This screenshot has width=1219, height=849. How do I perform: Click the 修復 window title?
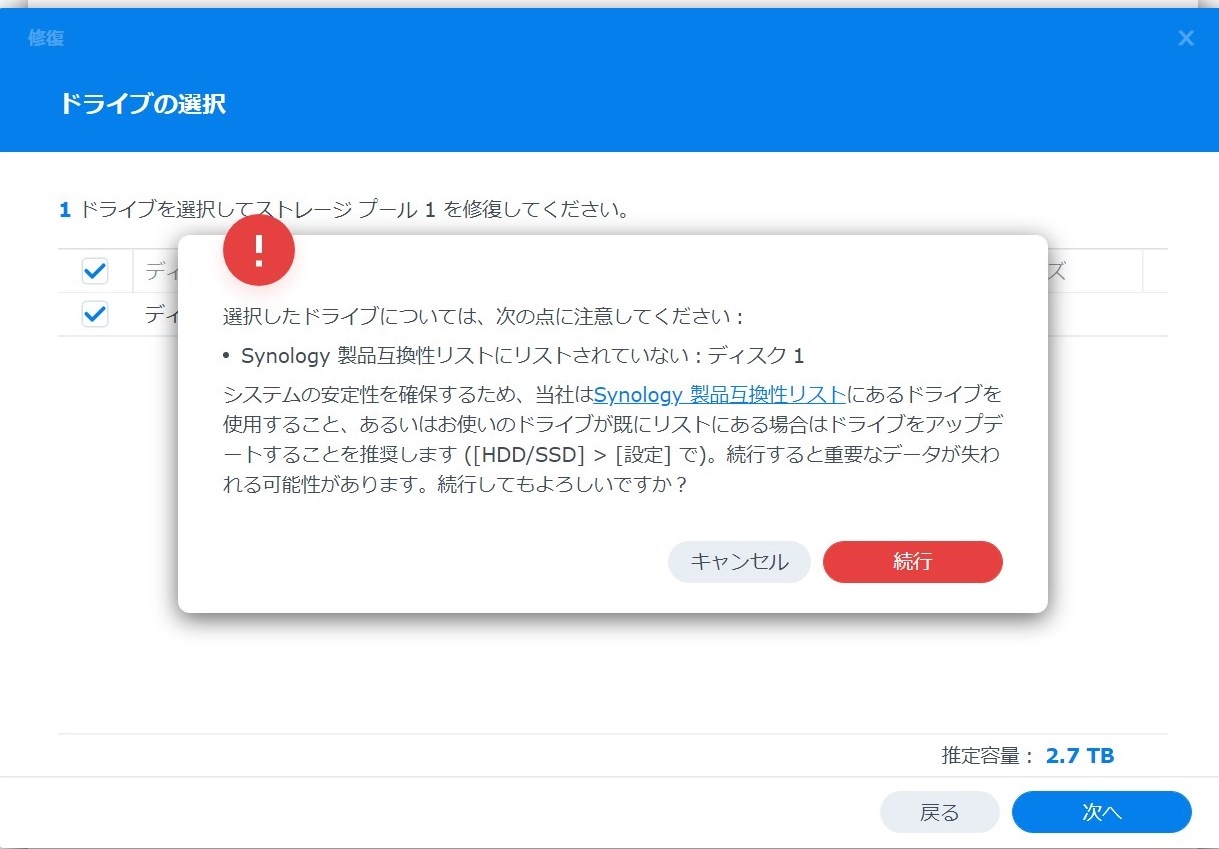tap(46, 39)
